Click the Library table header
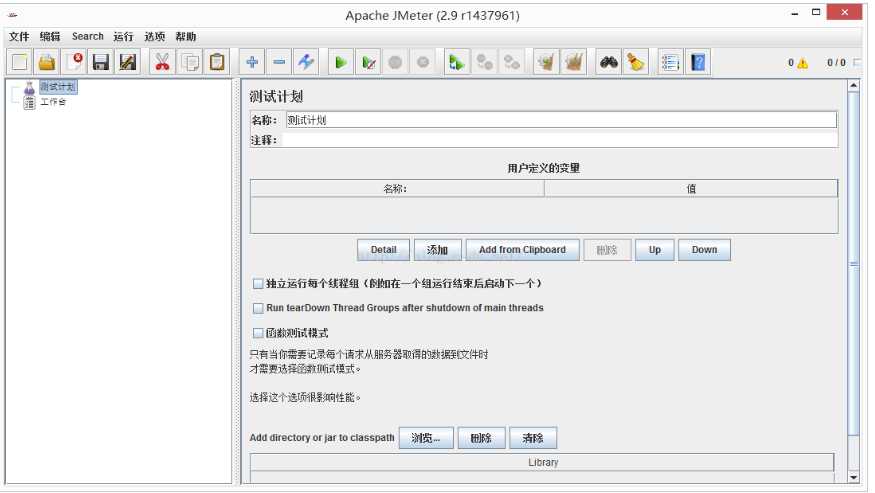This screenshot has width=875, height=493. pyautogui.click(x=542, y=462)
